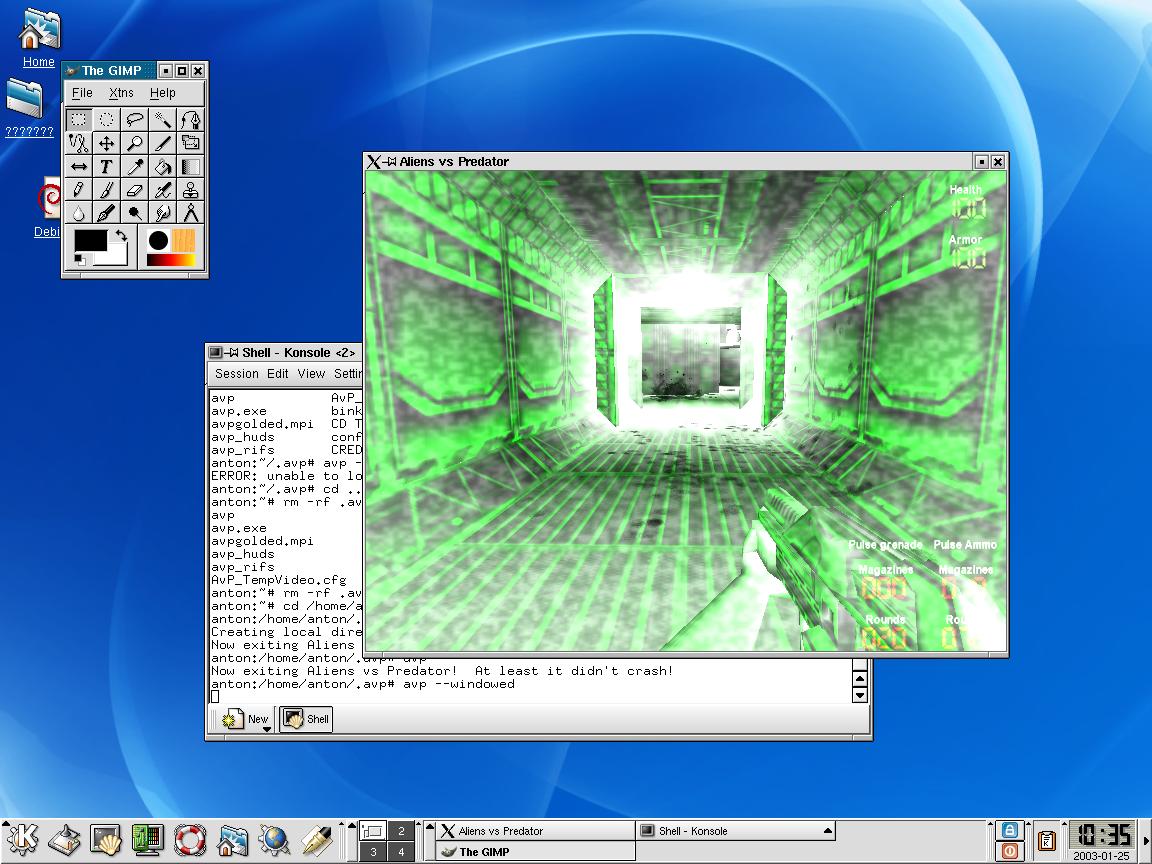1152x864 pixels.
Task: Activate the Clone stamp tool
Action: click(x=191, y=190)
